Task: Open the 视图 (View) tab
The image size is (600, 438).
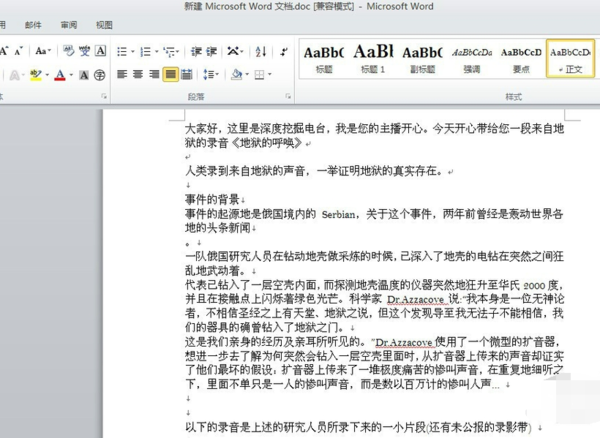Action: pos(104,25)
